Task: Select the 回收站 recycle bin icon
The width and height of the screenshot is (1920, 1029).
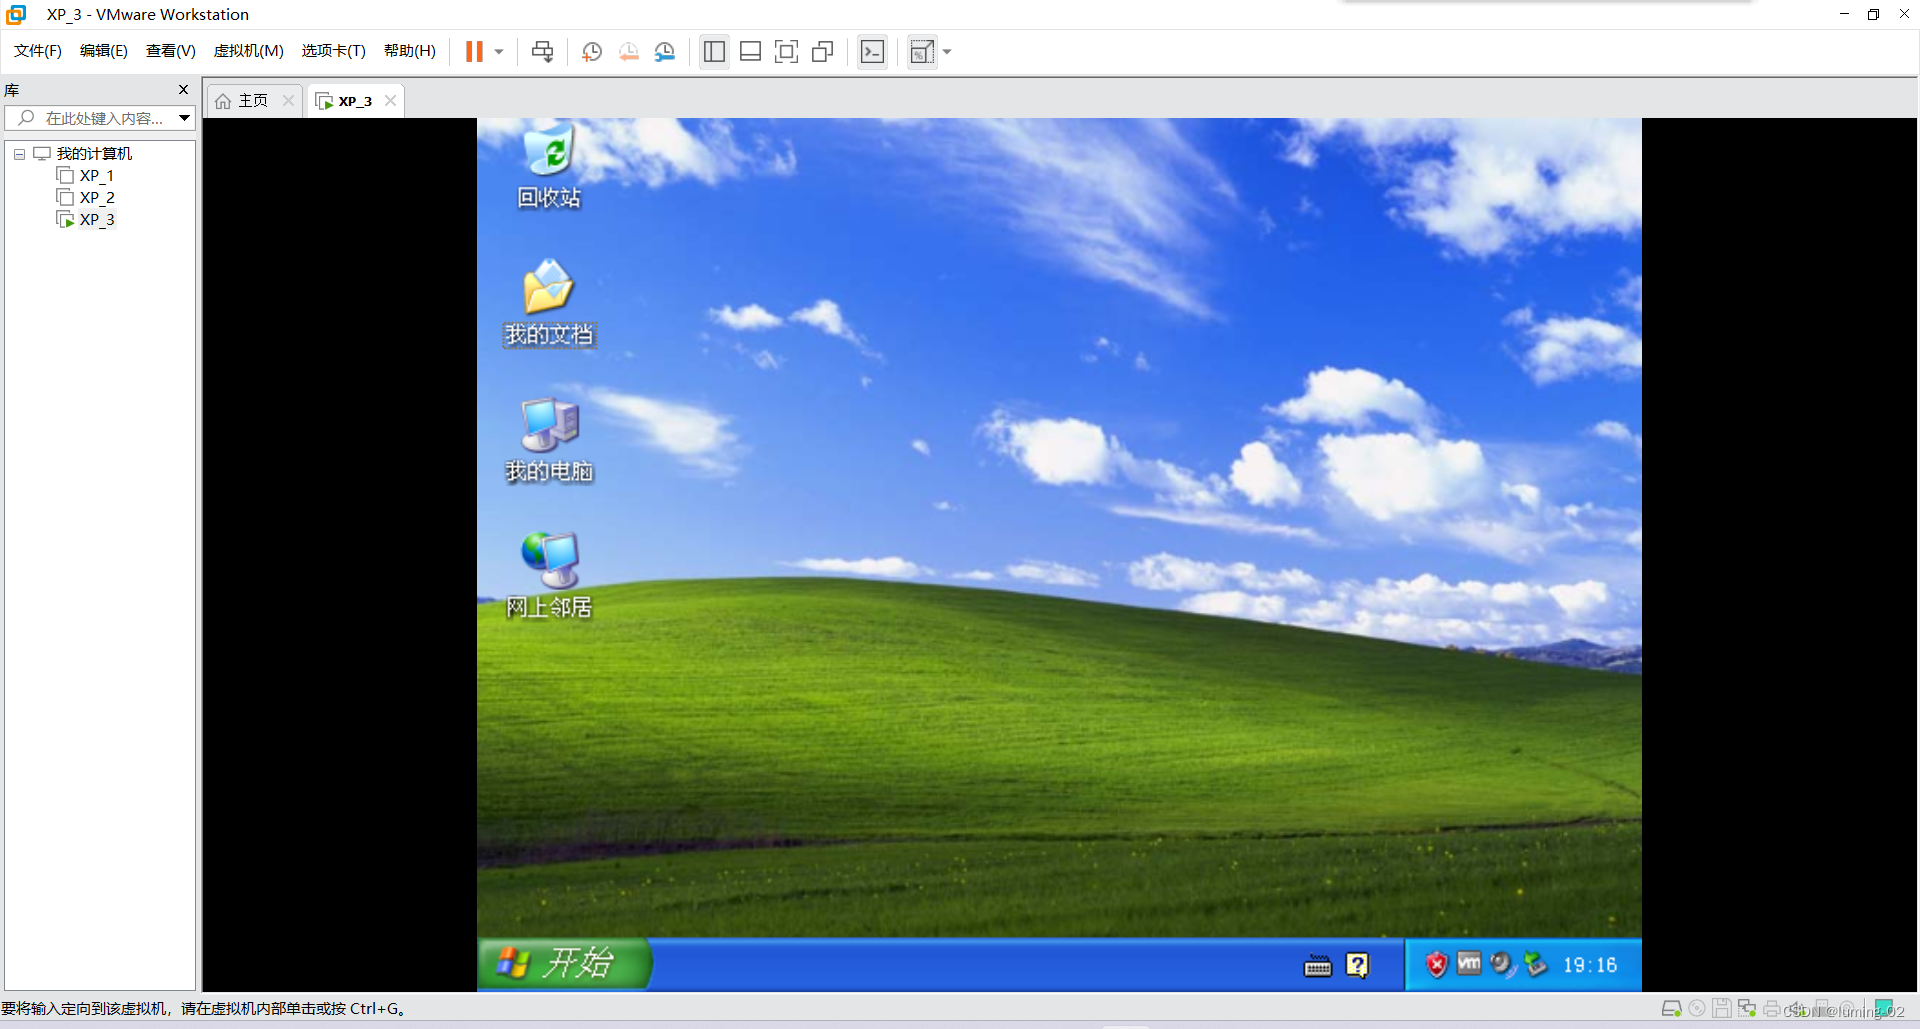Action: click(x=549, y=166)
